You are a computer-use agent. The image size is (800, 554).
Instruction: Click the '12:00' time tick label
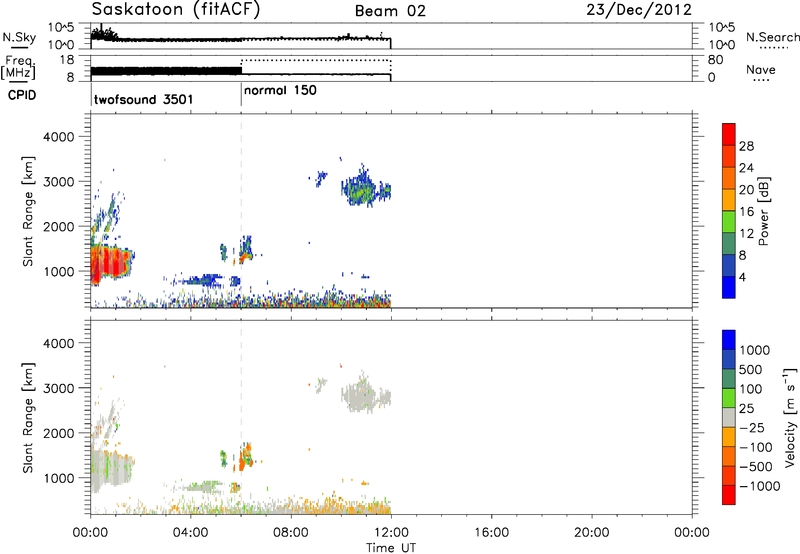(391, 533)
